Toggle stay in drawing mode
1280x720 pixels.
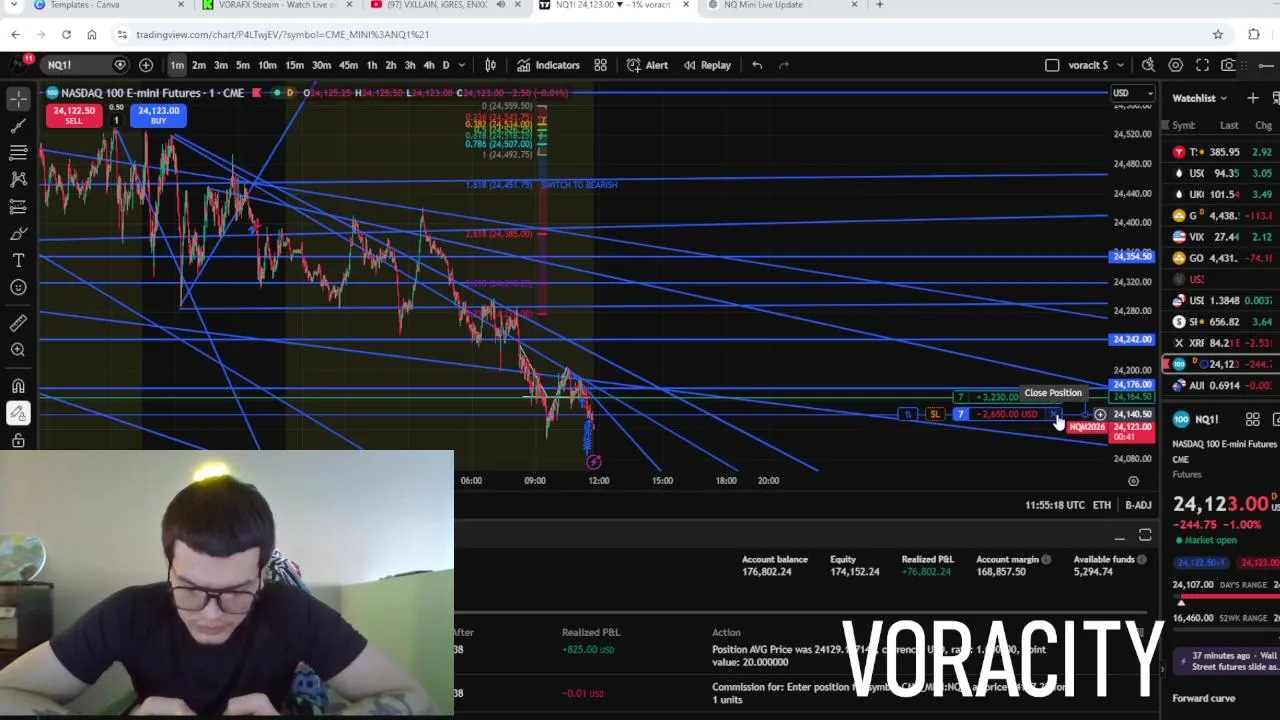pos(18,413)
